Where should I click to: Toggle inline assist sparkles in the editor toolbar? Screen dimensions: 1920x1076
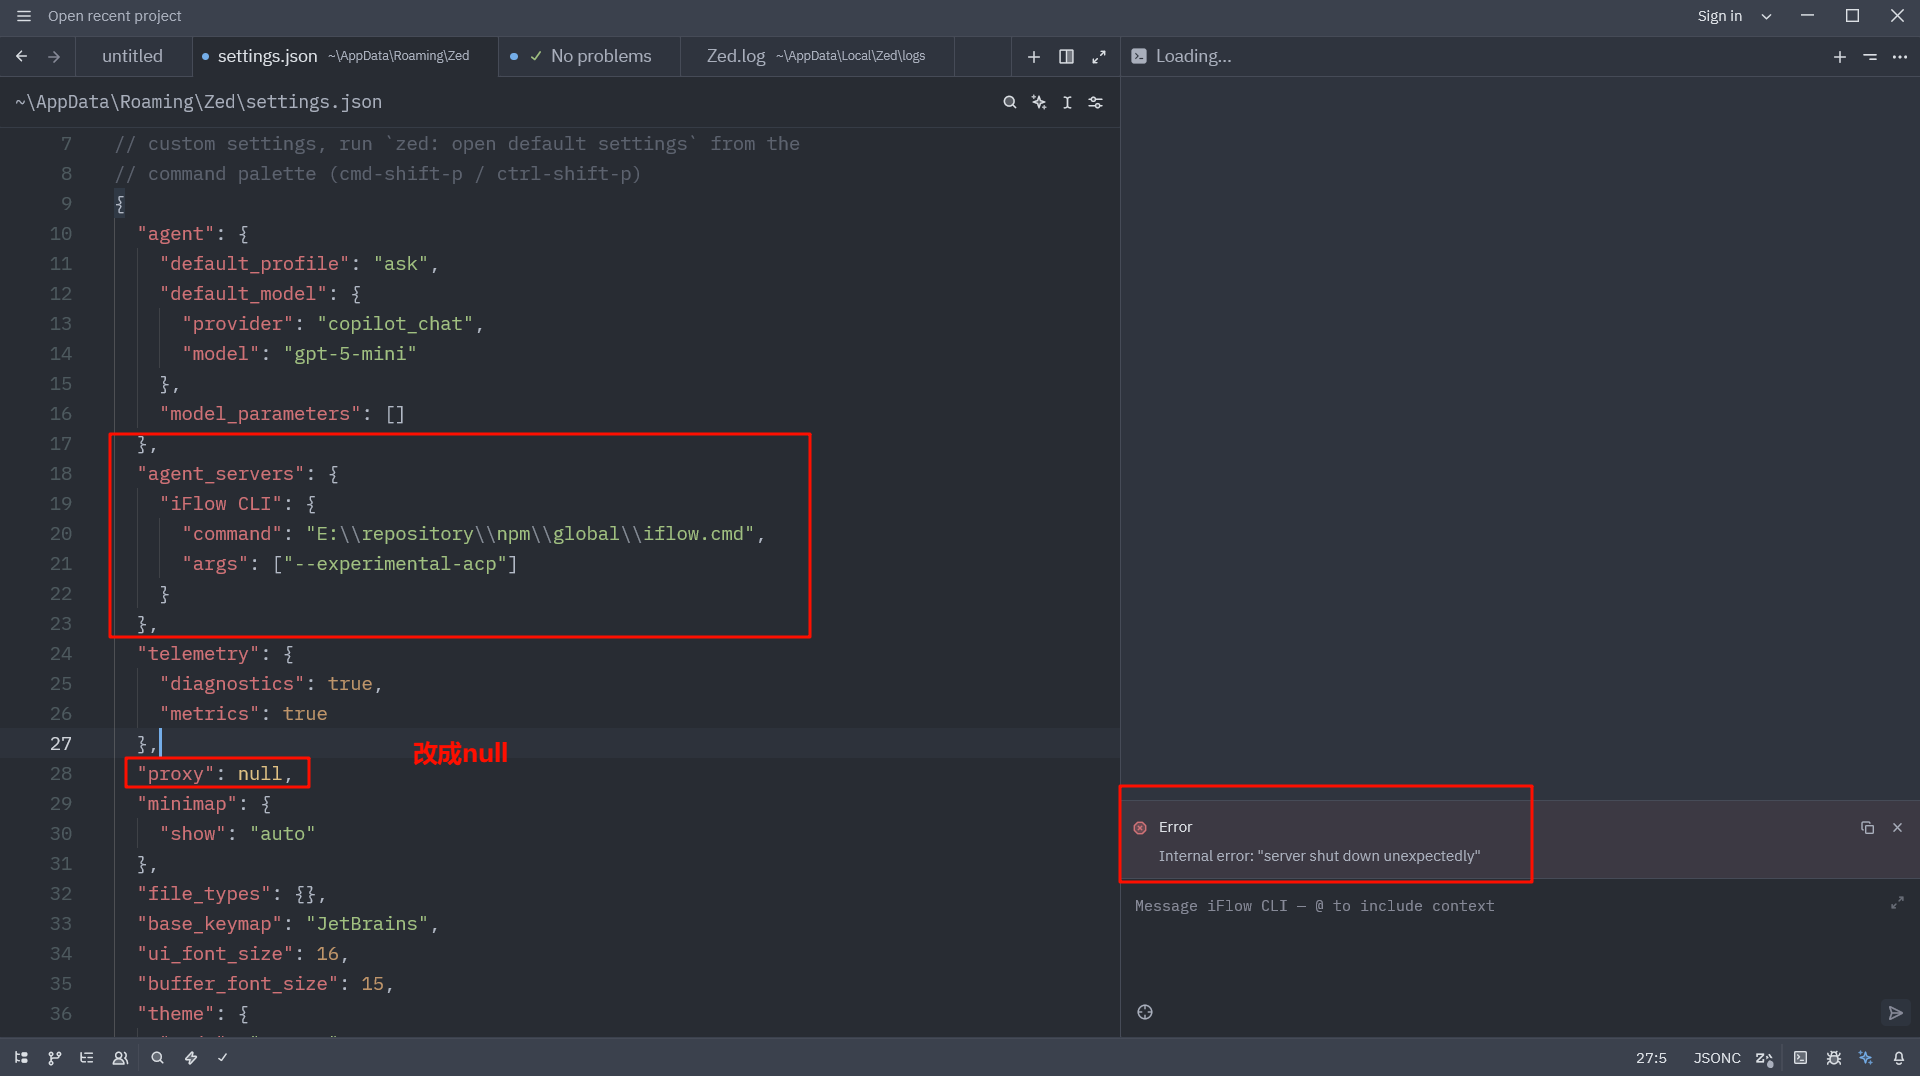(1039, 102)
